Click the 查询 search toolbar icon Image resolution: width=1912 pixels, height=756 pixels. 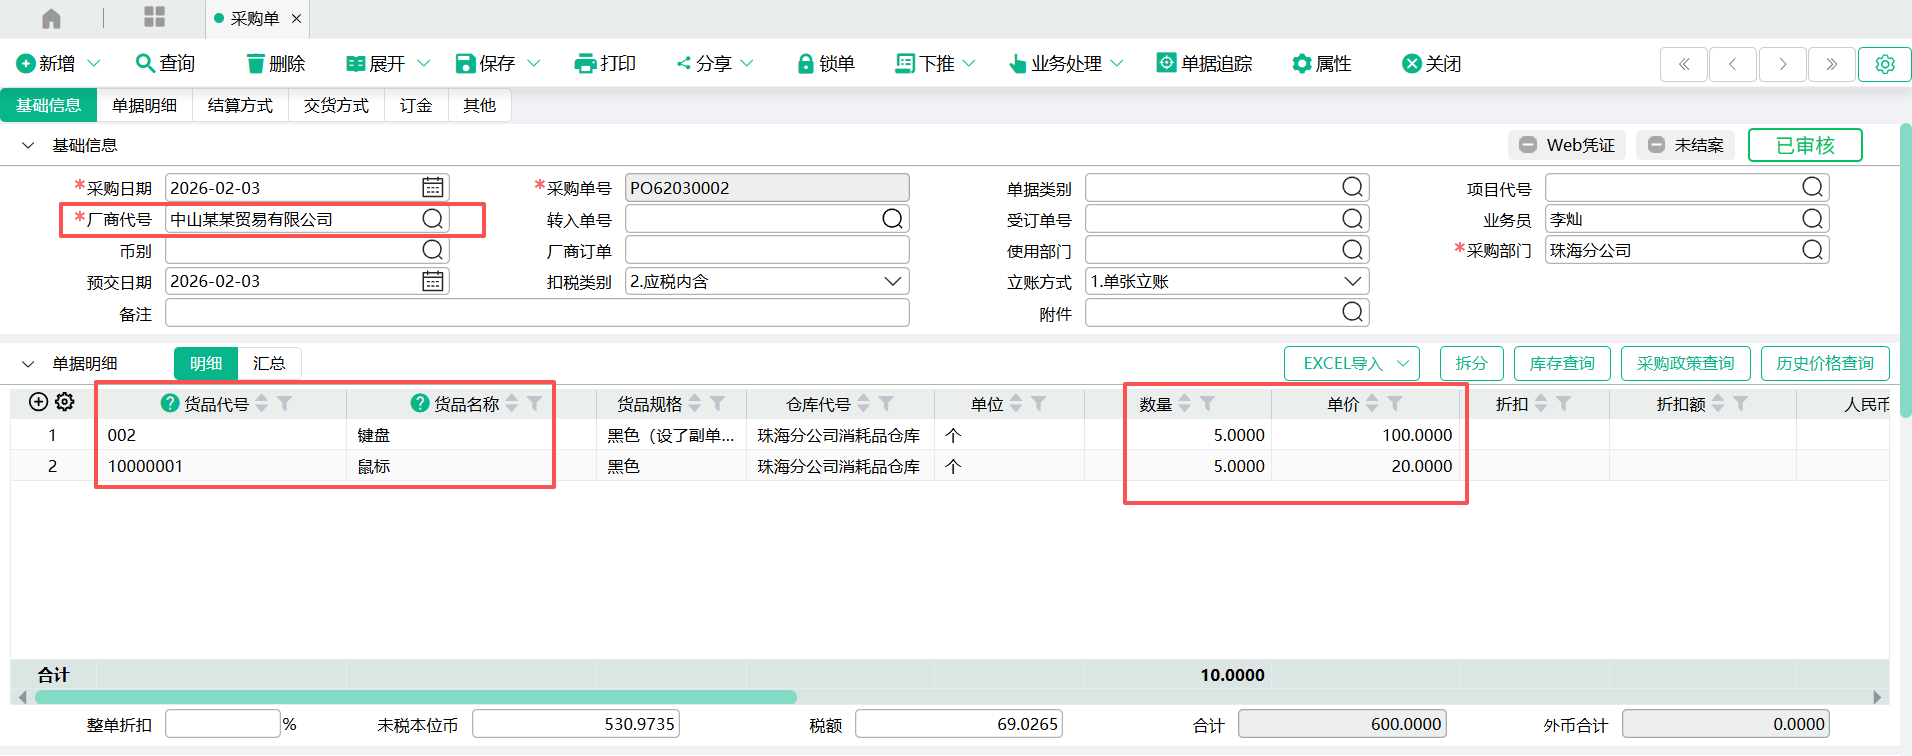(x=145, y=63)
